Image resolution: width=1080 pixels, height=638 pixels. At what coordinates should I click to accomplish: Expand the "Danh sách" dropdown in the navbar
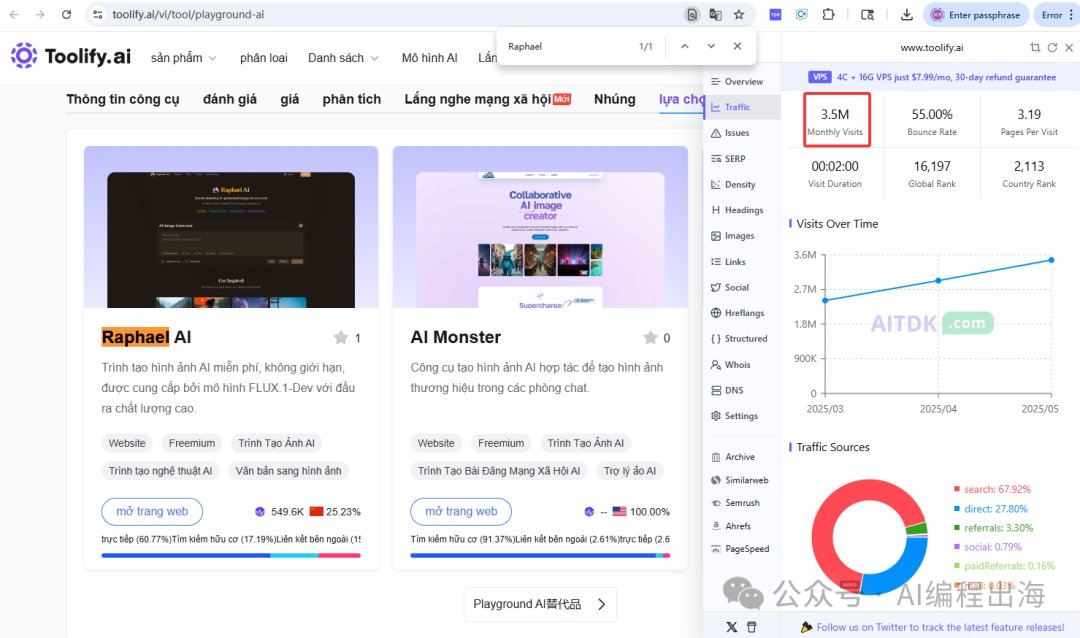(343, 58)
